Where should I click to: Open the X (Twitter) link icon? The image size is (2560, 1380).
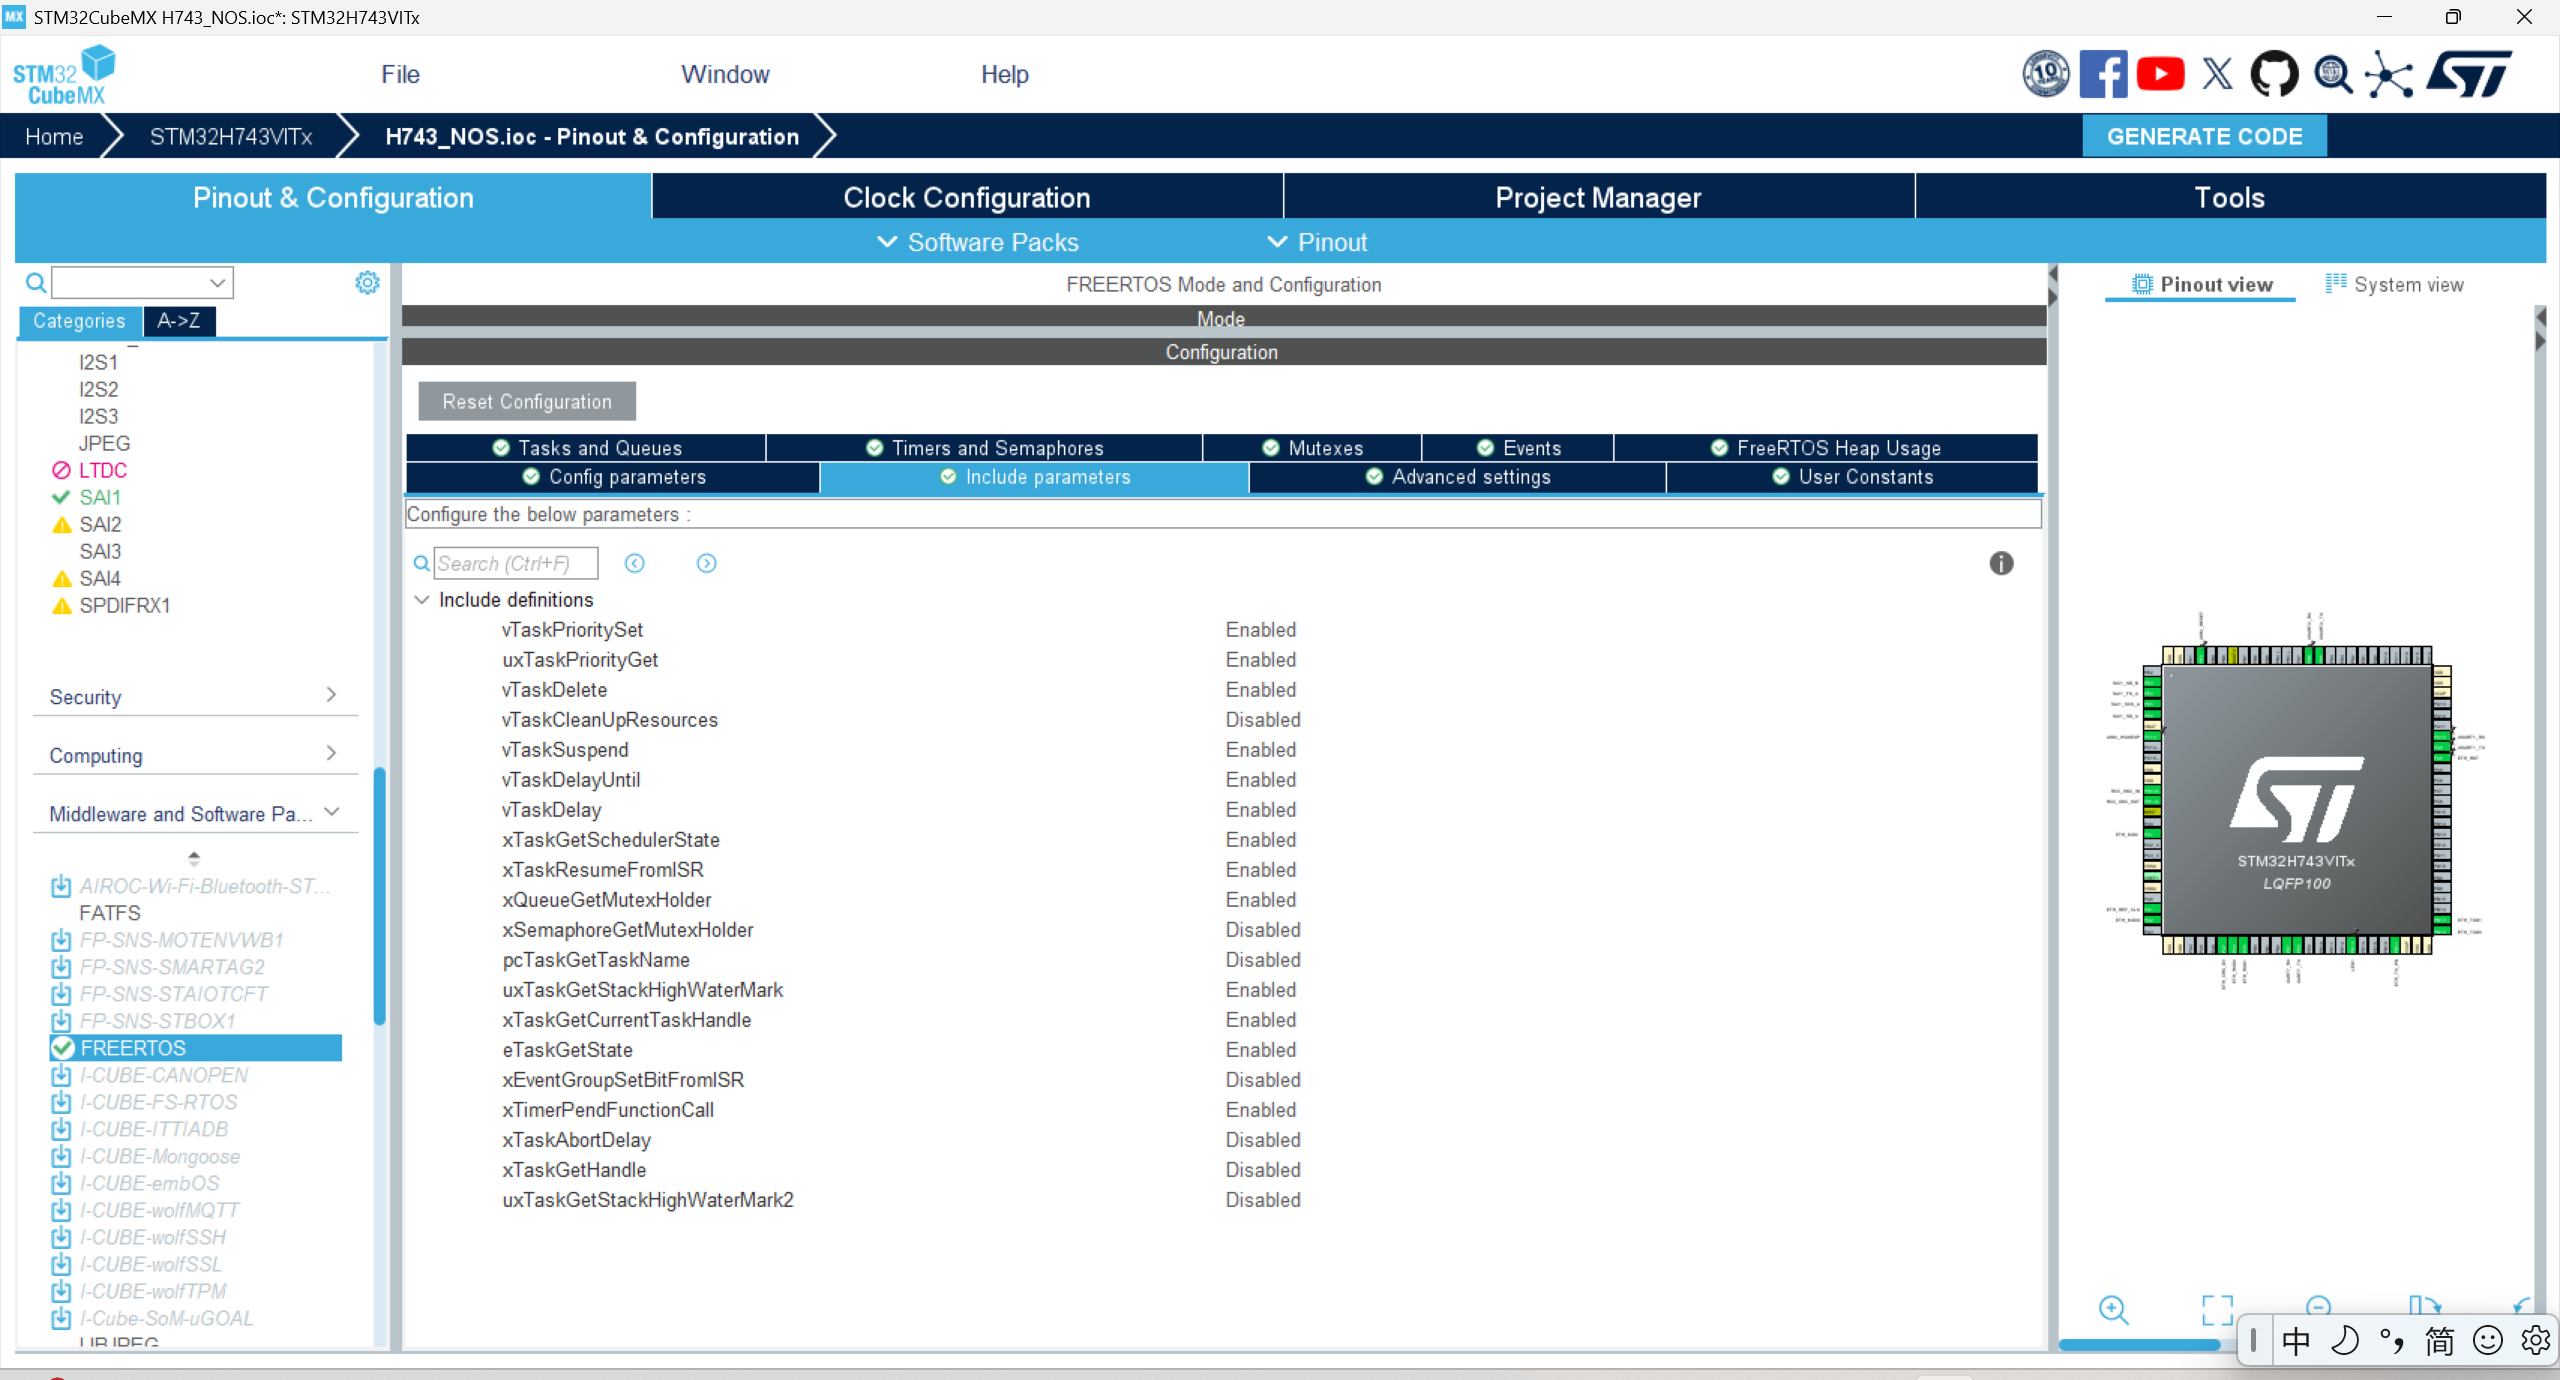2217,74
